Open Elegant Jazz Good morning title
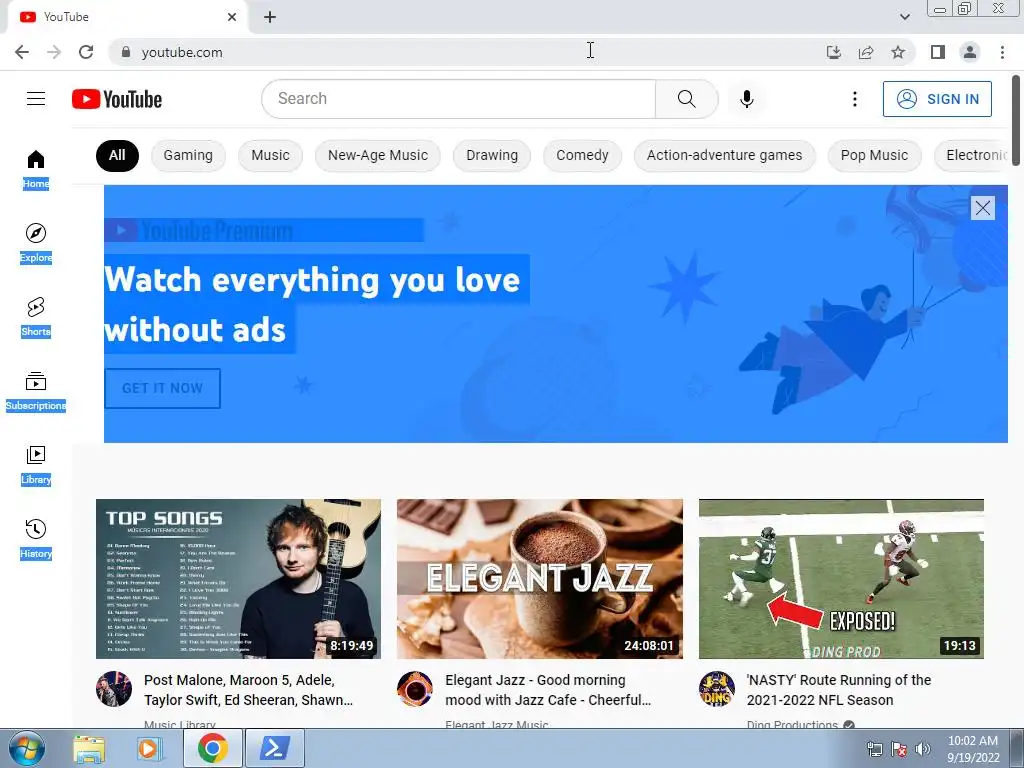 pyautogui.click(x=548, y=690)
